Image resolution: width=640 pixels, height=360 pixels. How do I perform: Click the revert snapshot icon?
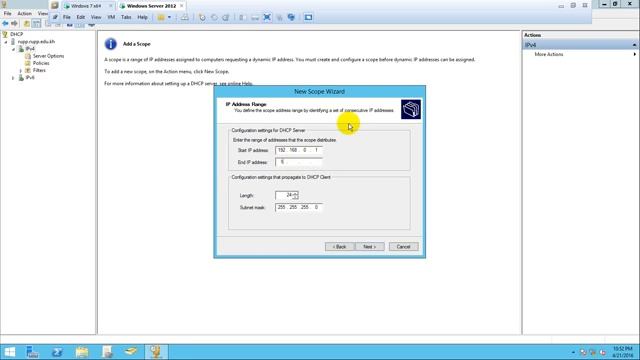coord(214,17)
